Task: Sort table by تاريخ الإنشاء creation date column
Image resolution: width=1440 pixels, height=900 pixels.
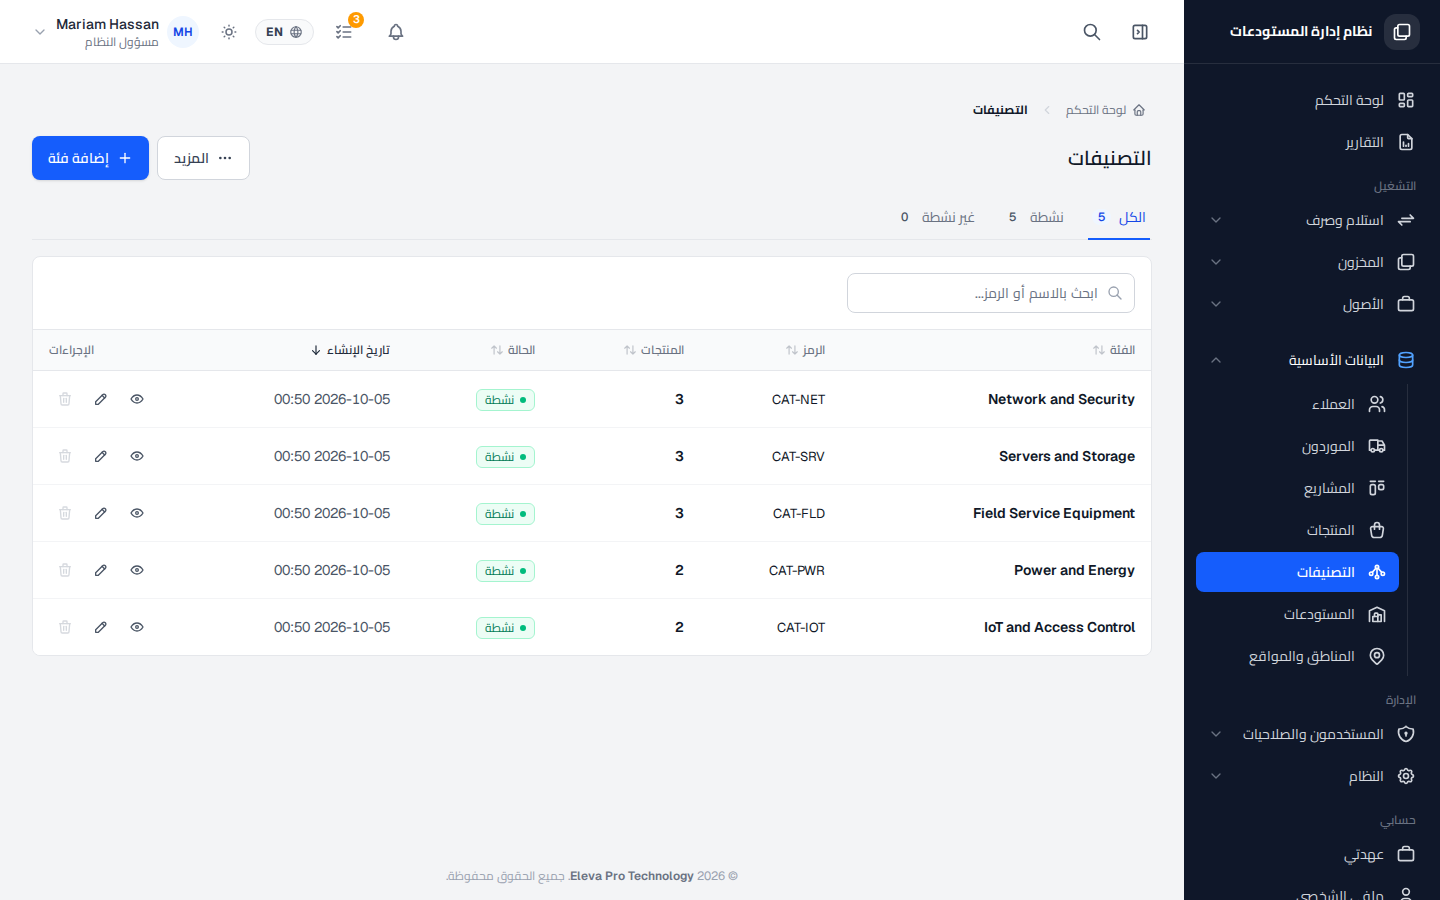Action: coord(350,350)
